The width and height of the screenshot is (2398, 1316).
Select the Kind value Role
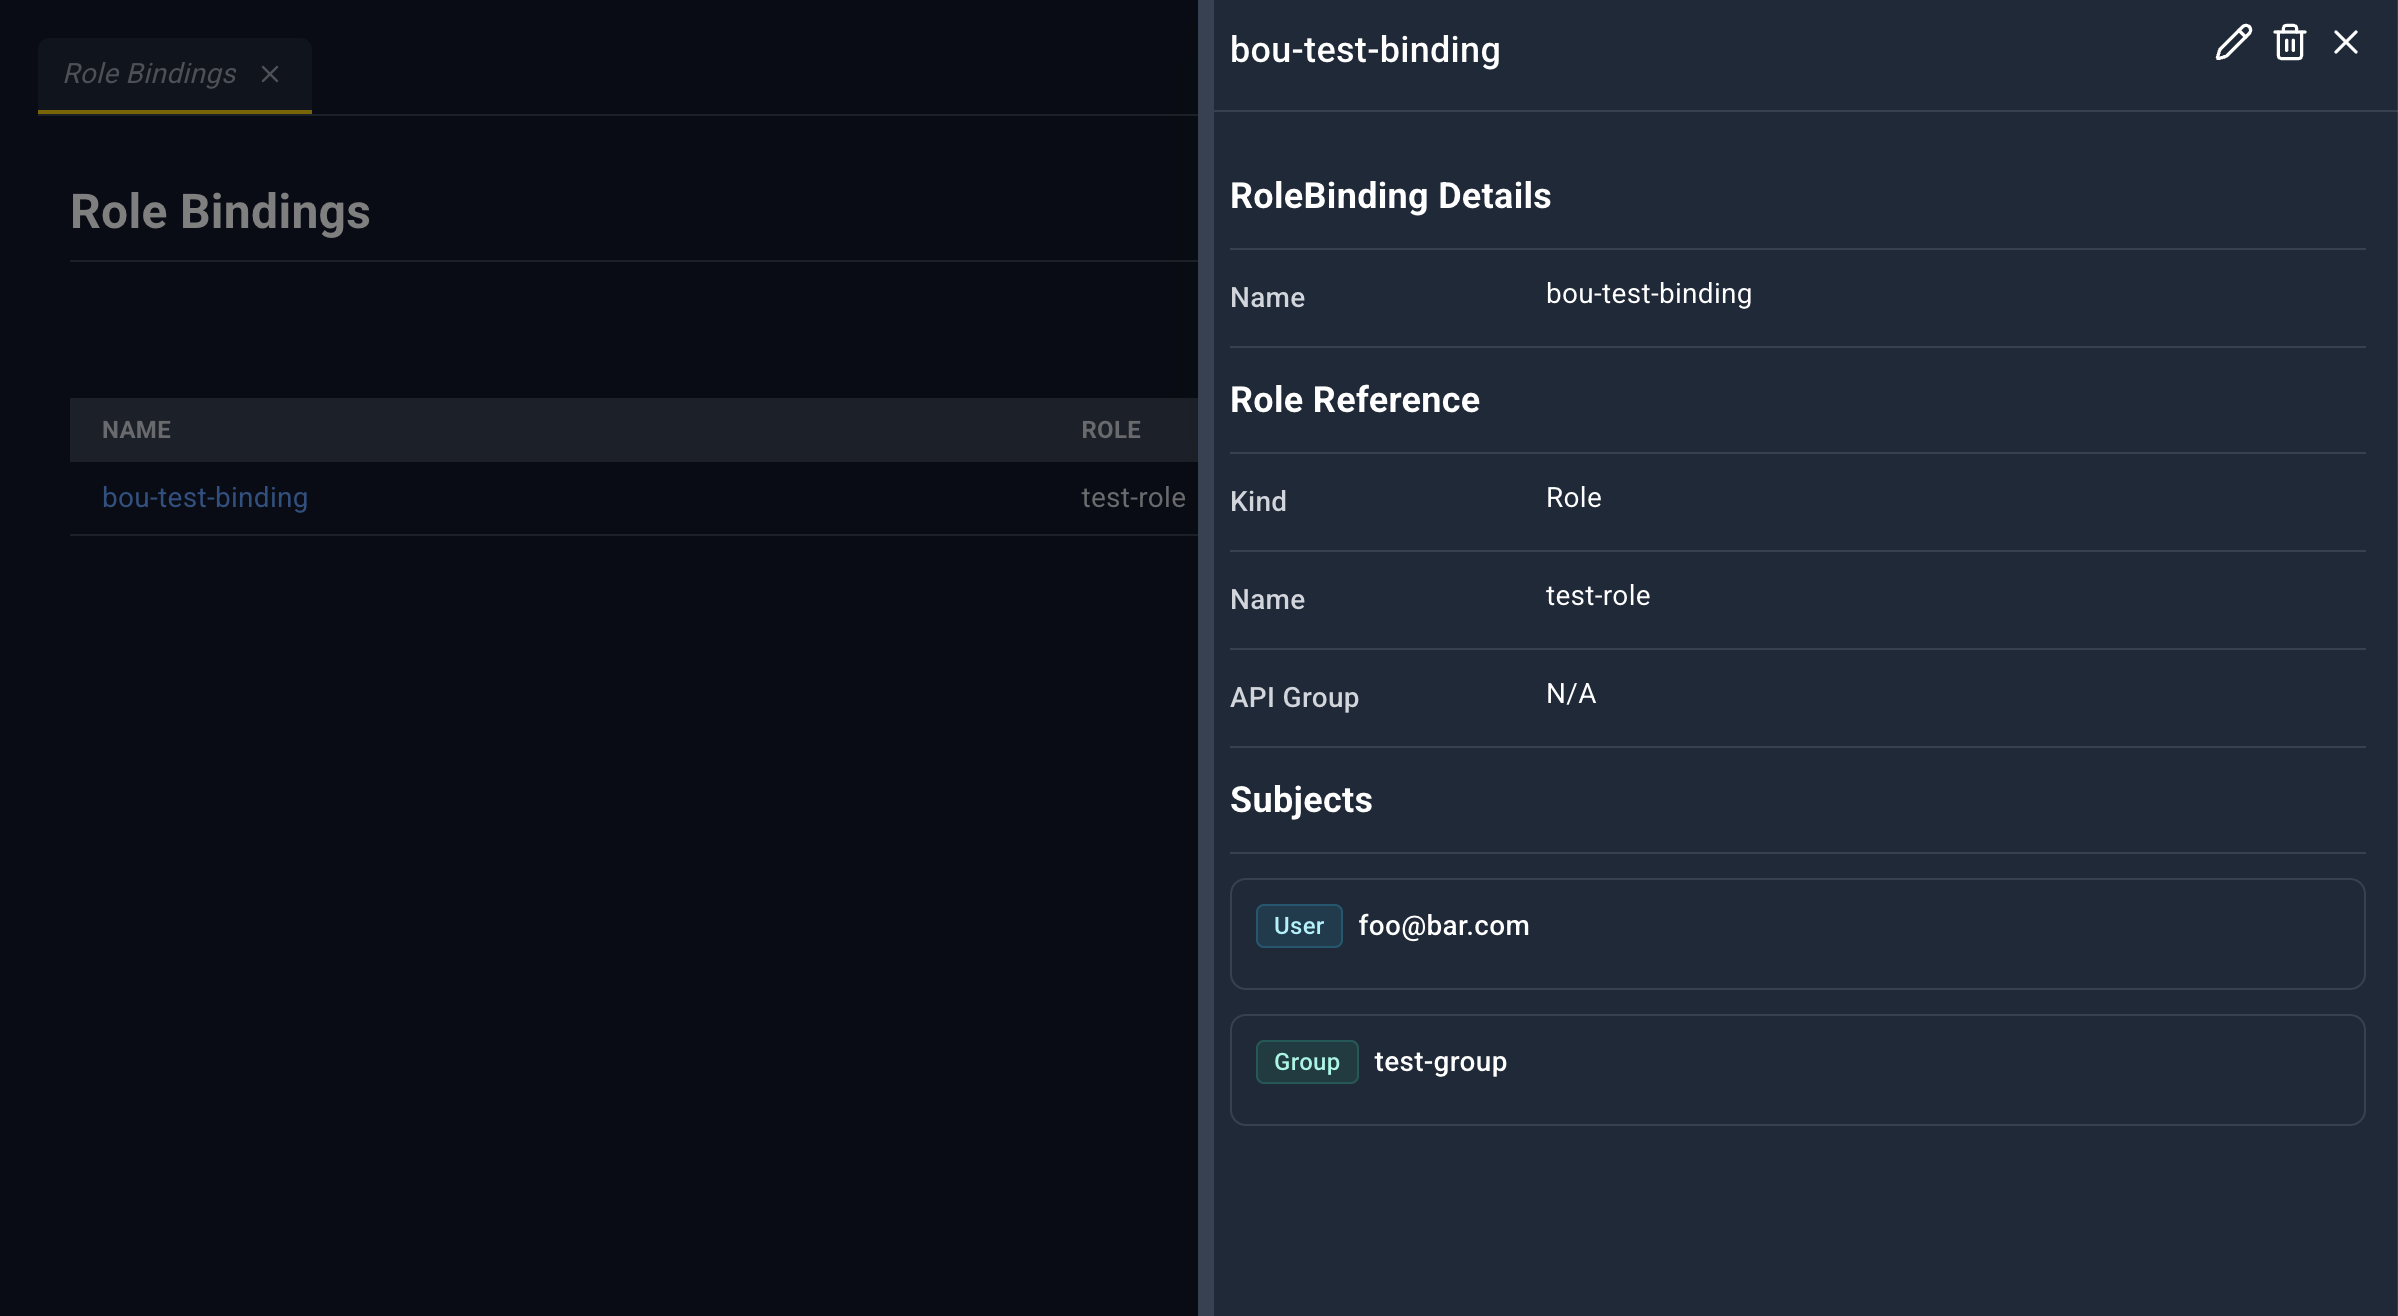(x=1574, y=498)
